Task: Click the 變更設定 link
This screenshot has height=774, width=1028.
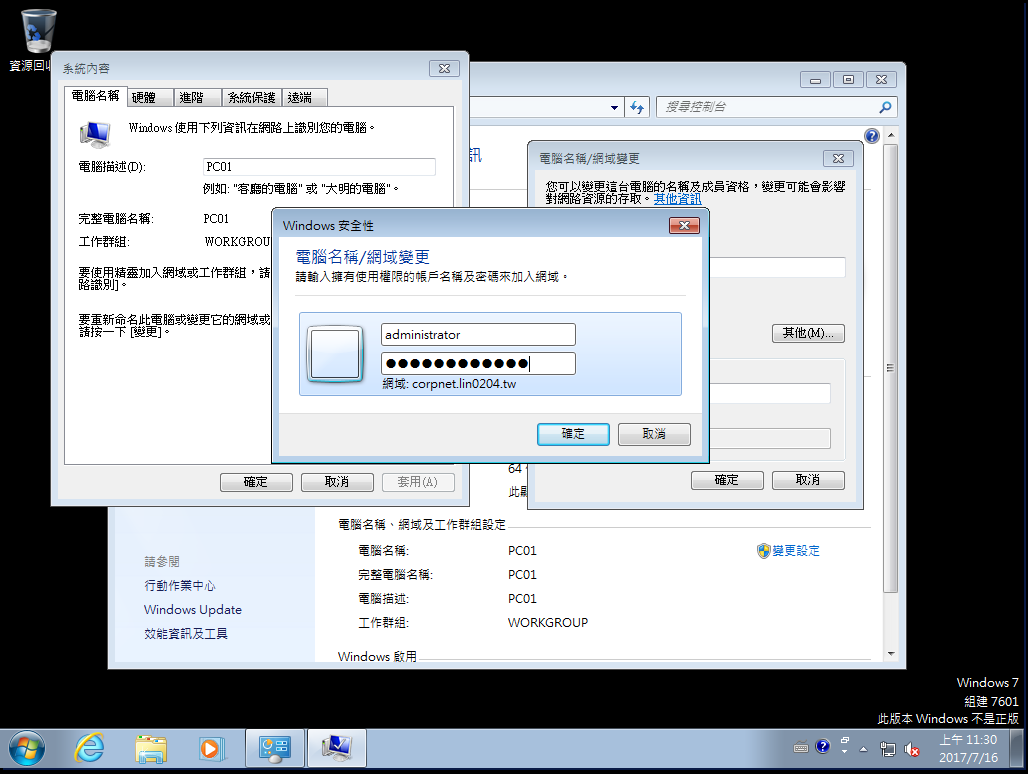Action: (796, 551)
